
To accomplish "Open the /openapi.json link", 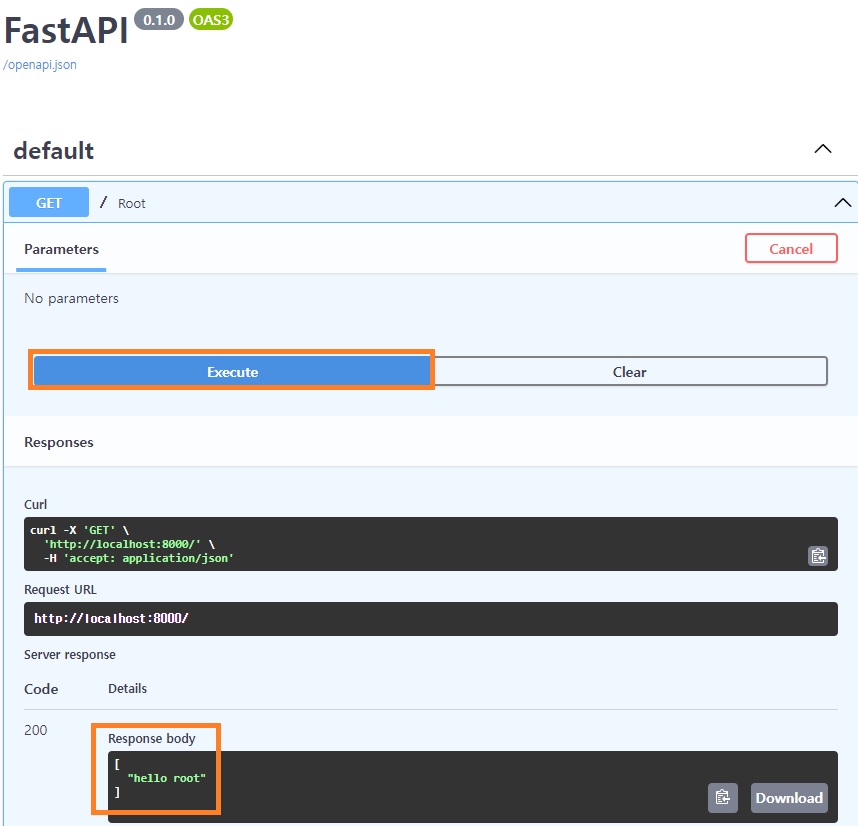I will [x=40, y=65].
